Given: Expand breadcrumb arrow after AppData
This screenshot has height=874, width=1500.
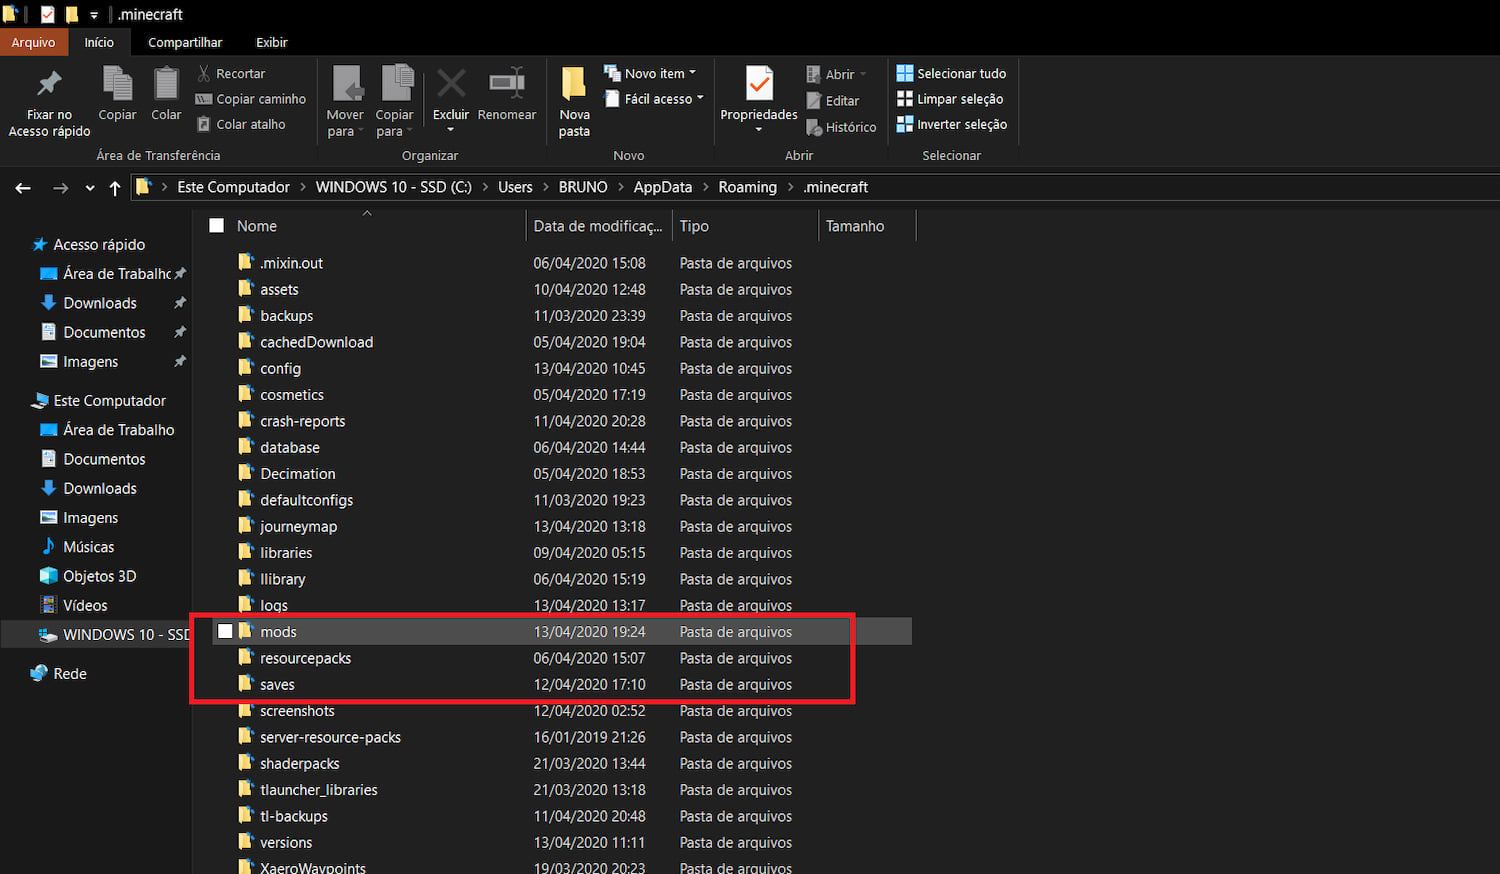Looking at the screenshot, I should click(705, 187).
